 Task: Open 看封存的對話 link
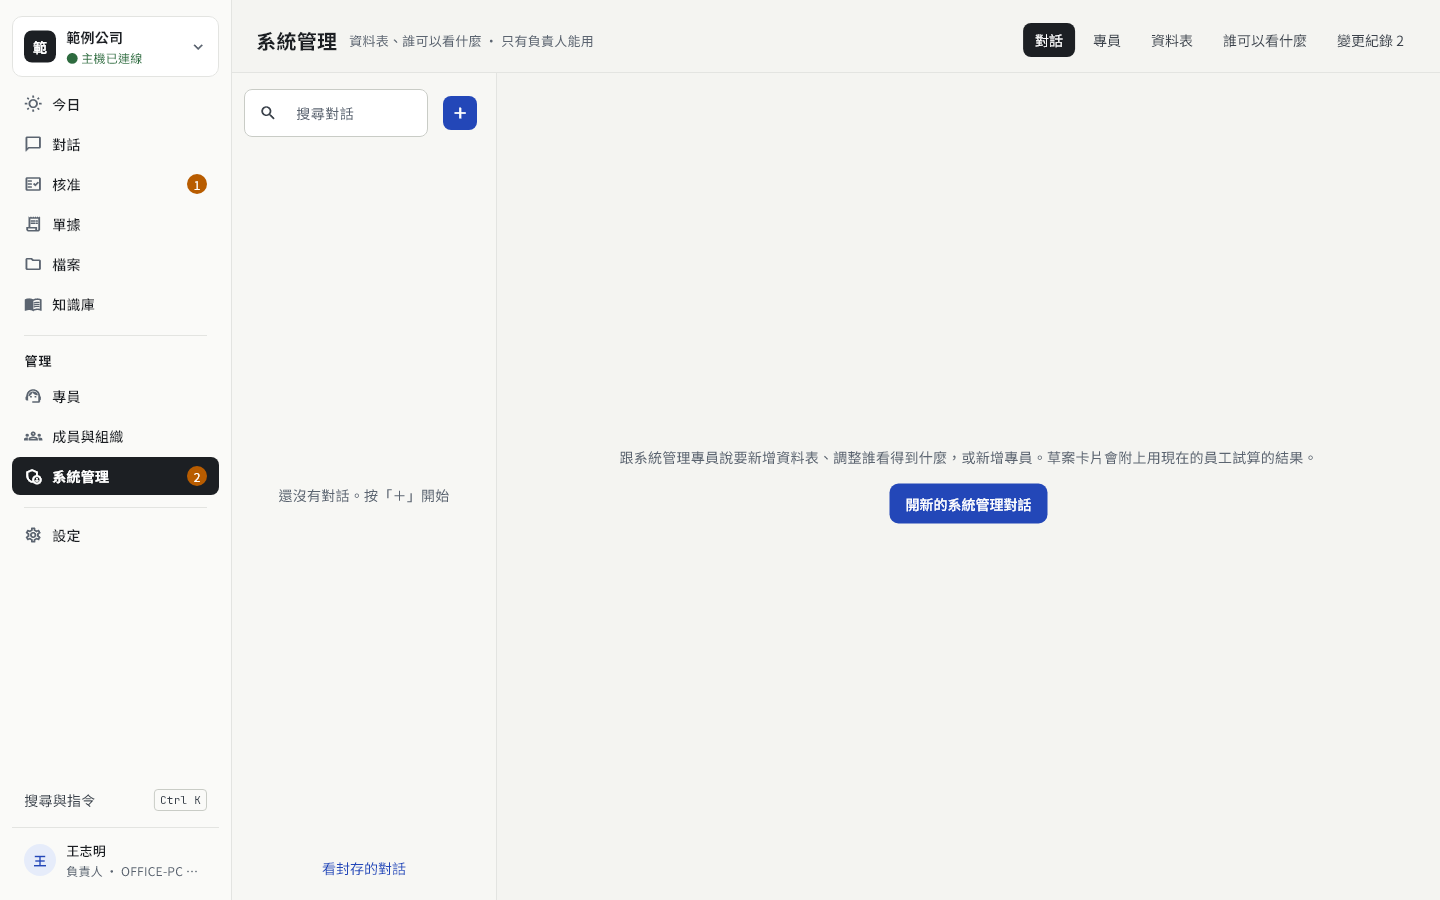pyautogui.click(x=364, y=868)
